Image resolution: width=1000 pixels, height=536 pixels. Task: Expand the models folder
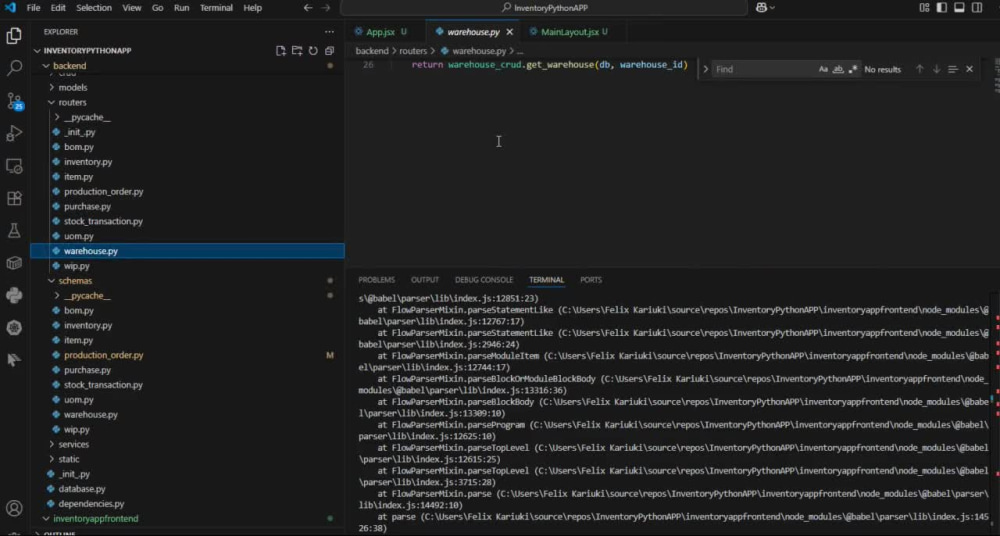pos(73,87)
